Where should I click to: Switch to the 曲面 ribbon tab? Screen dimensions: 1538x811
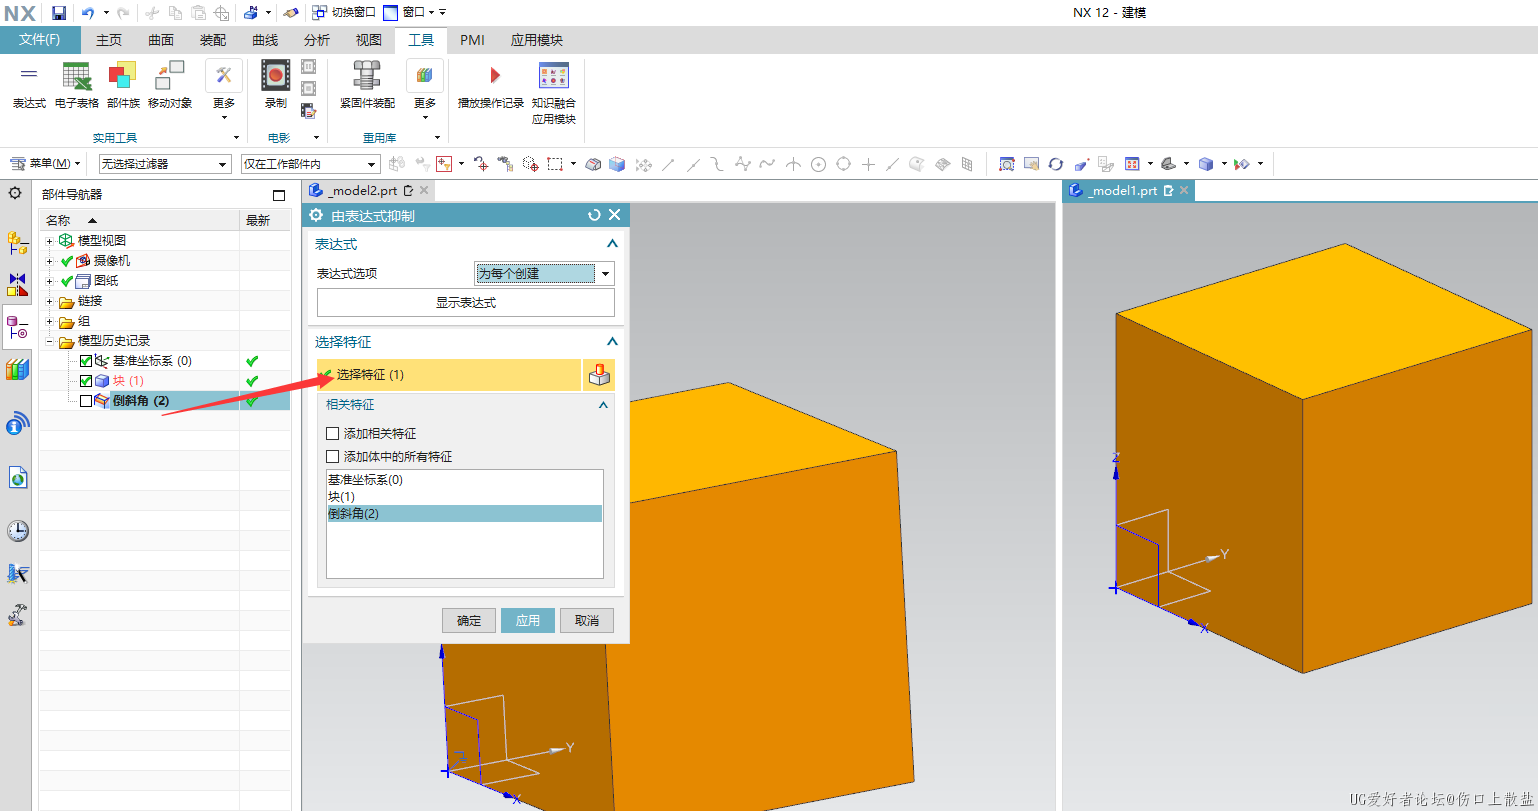tap(161, 40)
